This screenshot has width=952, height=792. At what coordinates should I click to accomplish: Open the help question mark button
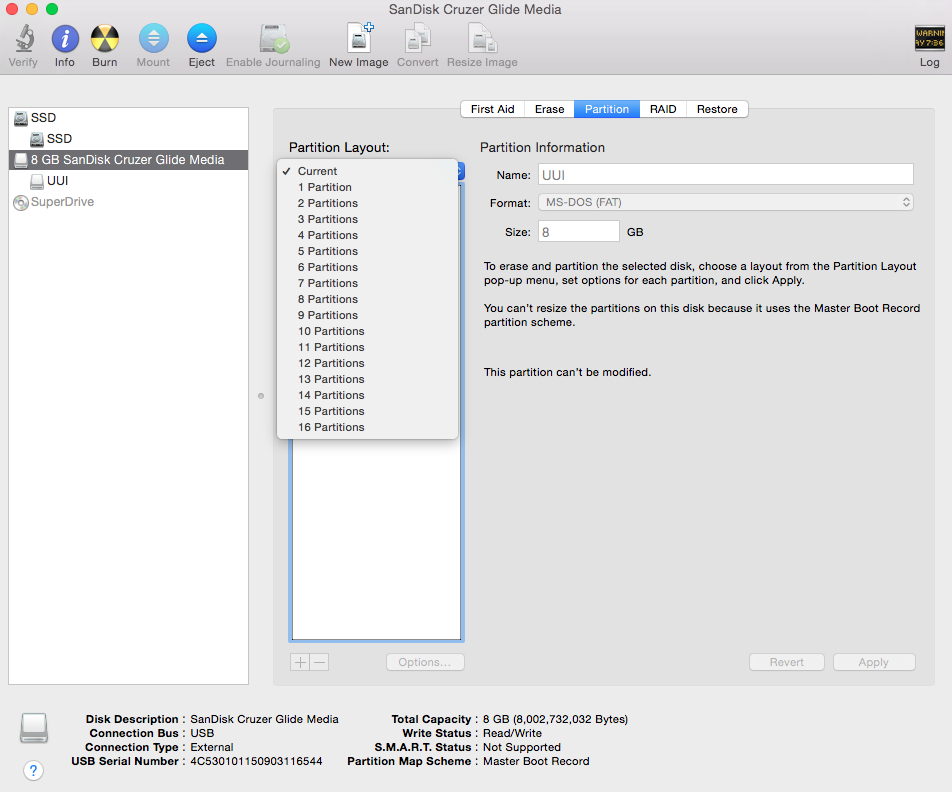coord(33,771)
